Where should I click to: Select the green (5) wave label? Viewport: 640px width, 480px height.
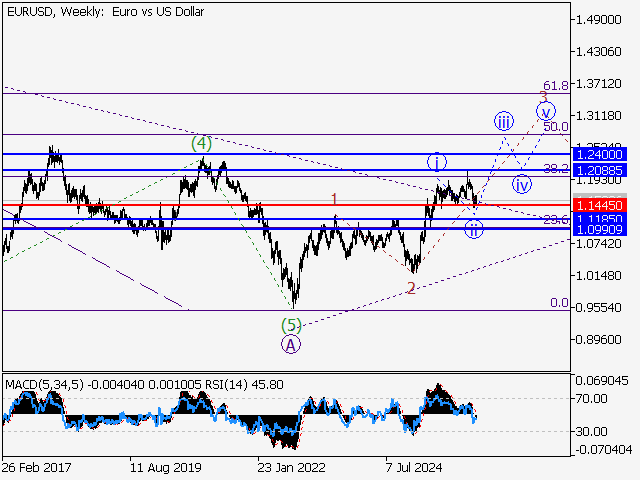(x=290, y=324)
